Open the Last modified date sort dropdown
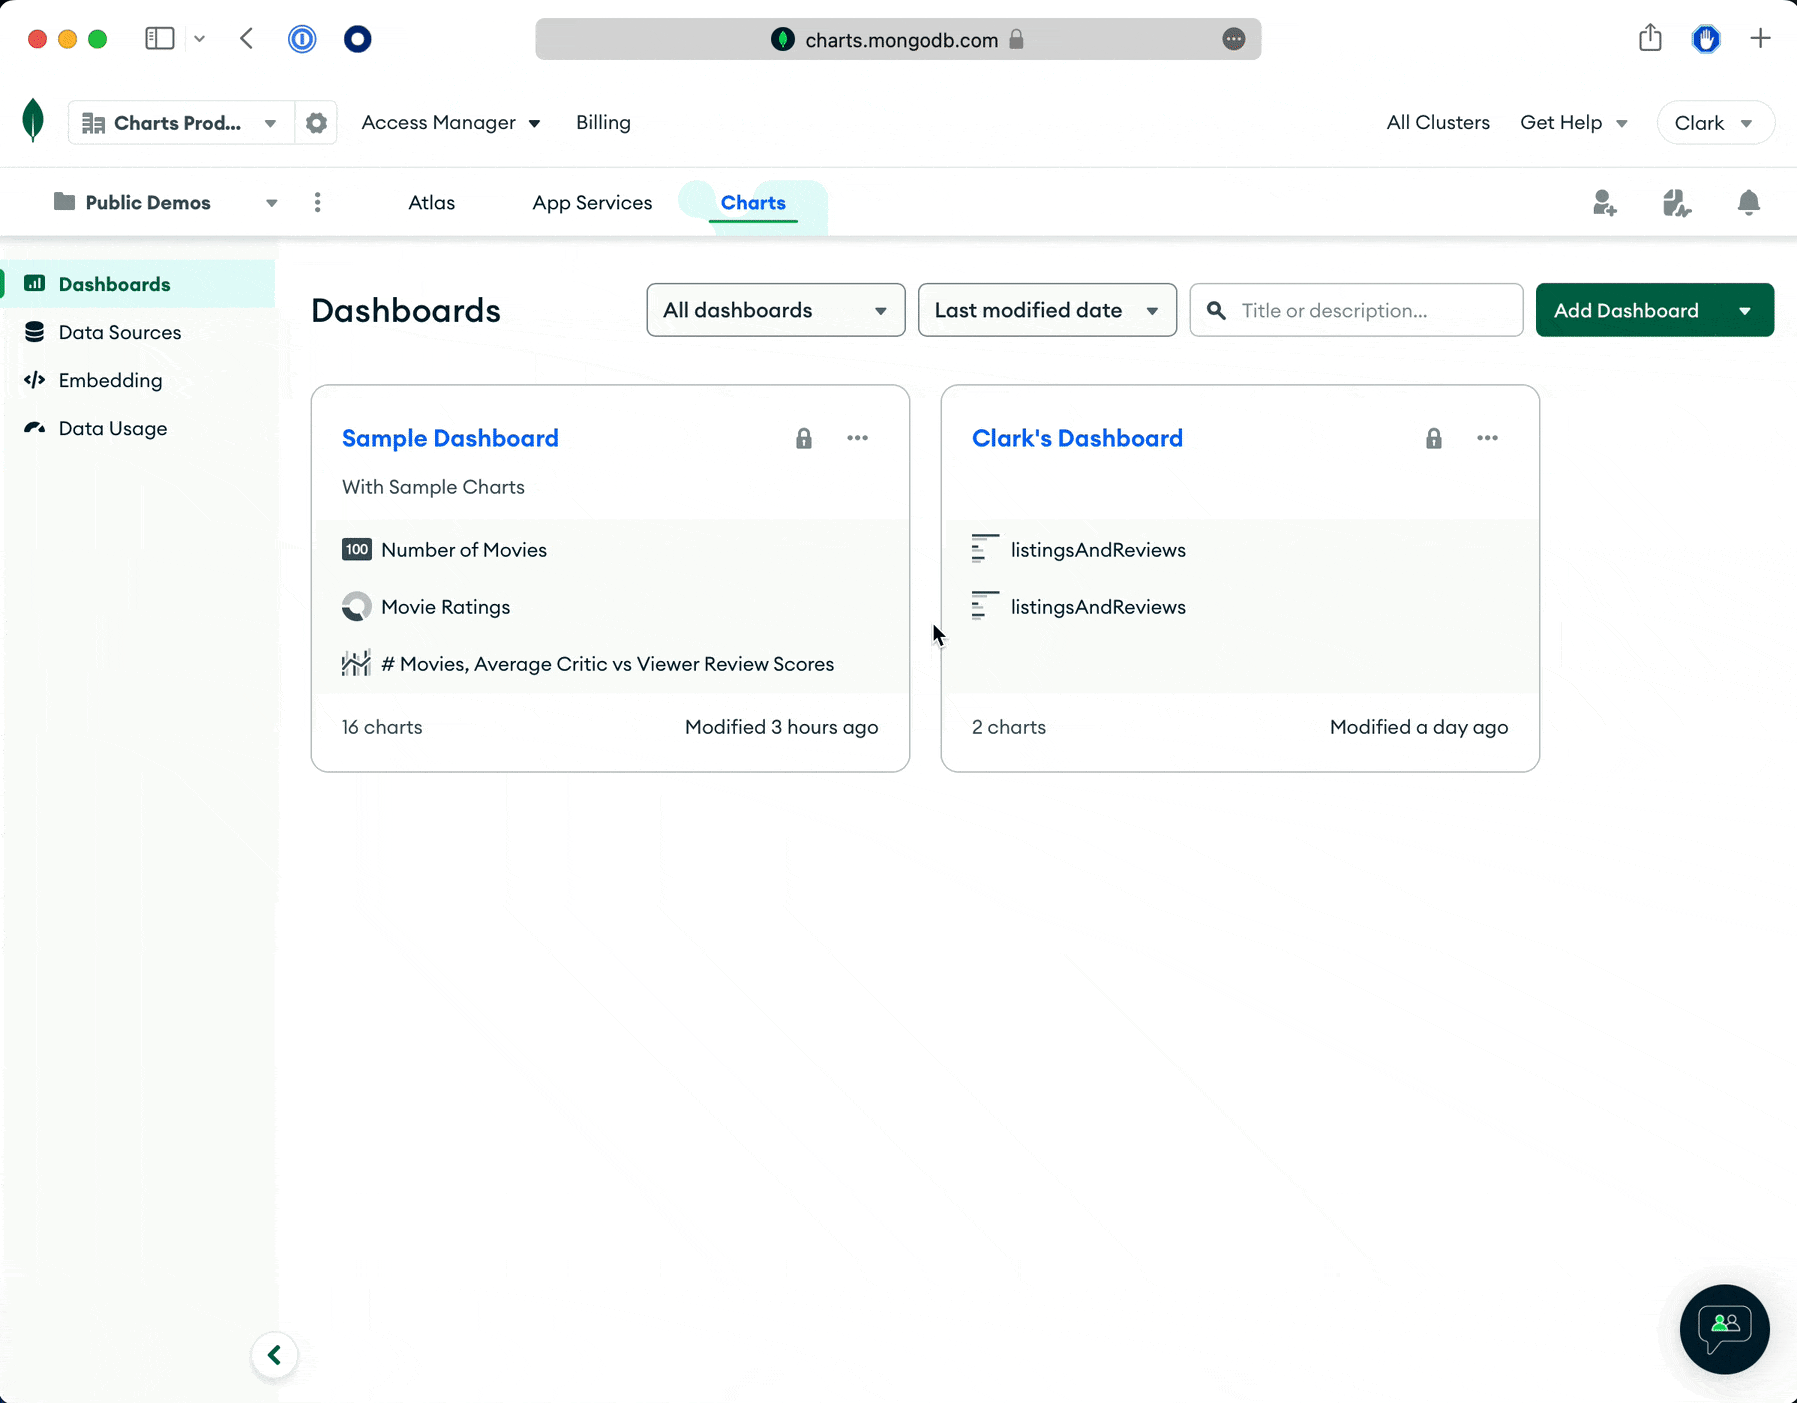This screenshot has height=1403, width=1797. tap(1047, 310)
